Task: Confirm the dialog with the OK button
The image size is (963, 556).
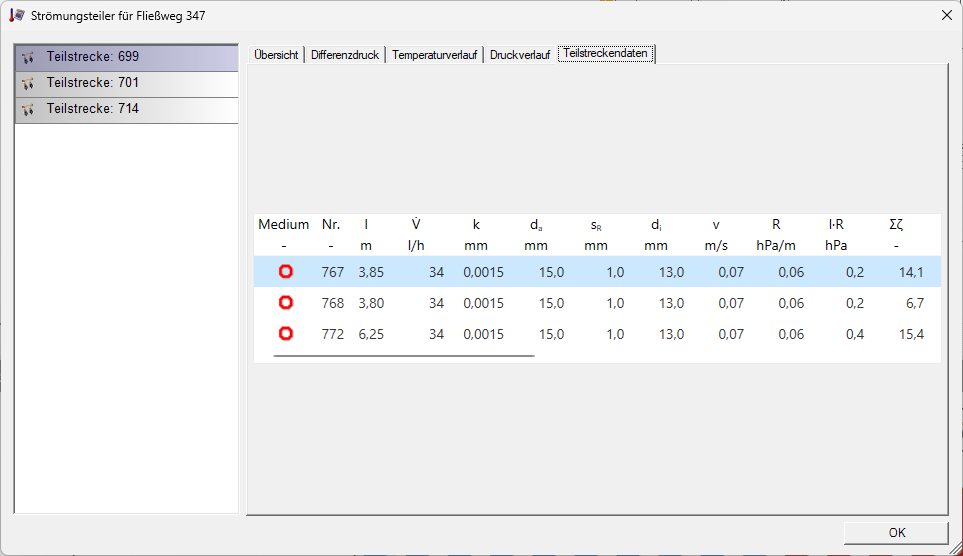Action: click(x=896, y=533)
